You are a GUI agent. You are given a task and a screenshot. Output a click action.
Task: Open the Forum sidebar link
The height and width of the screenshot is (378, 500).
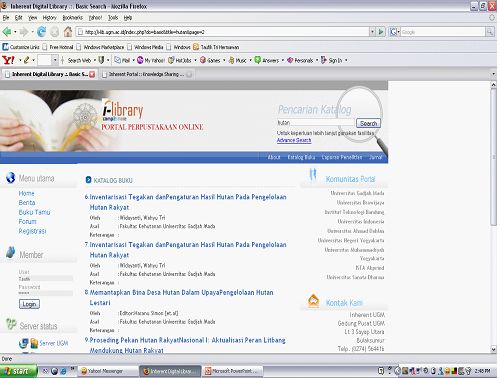[x=27, y=221]
